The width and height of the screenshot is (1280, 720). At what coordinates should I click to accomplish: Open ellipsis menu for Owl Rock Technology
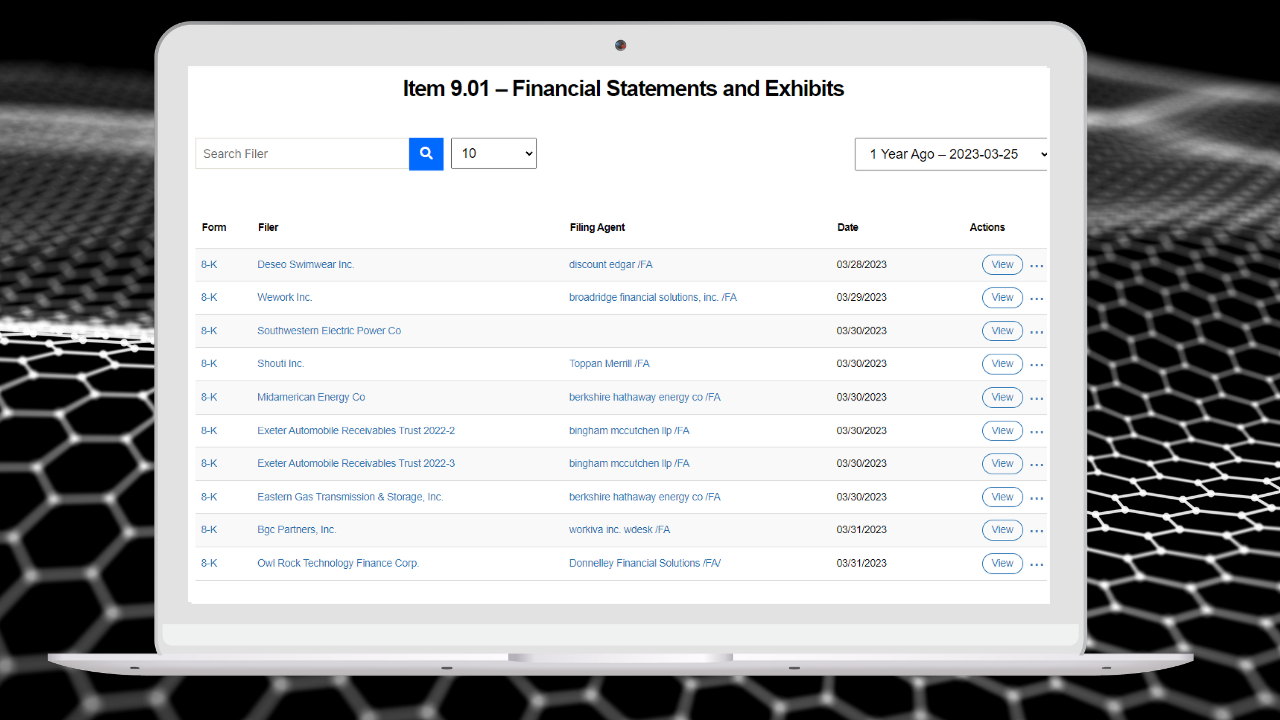1036,564
